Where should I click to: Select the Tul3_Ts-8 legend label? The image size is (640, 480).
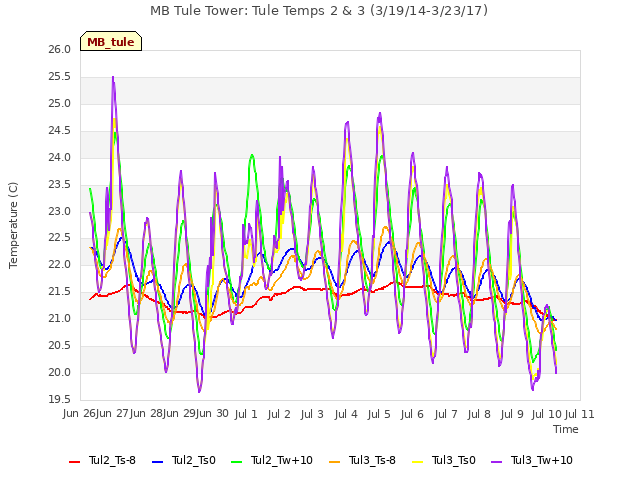[x=372, y=460]
